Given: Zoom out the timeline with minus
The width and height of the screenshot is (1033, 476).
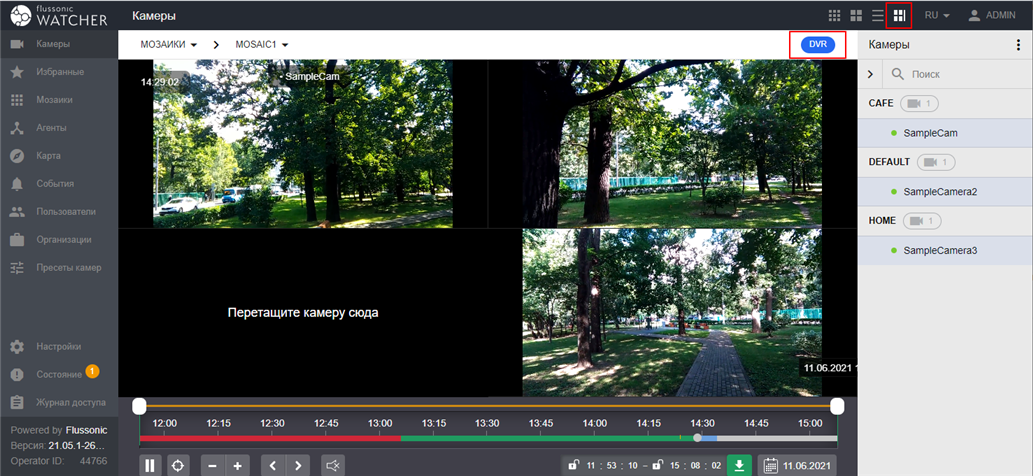Looking at the screenshot, I should coord(212,465).
